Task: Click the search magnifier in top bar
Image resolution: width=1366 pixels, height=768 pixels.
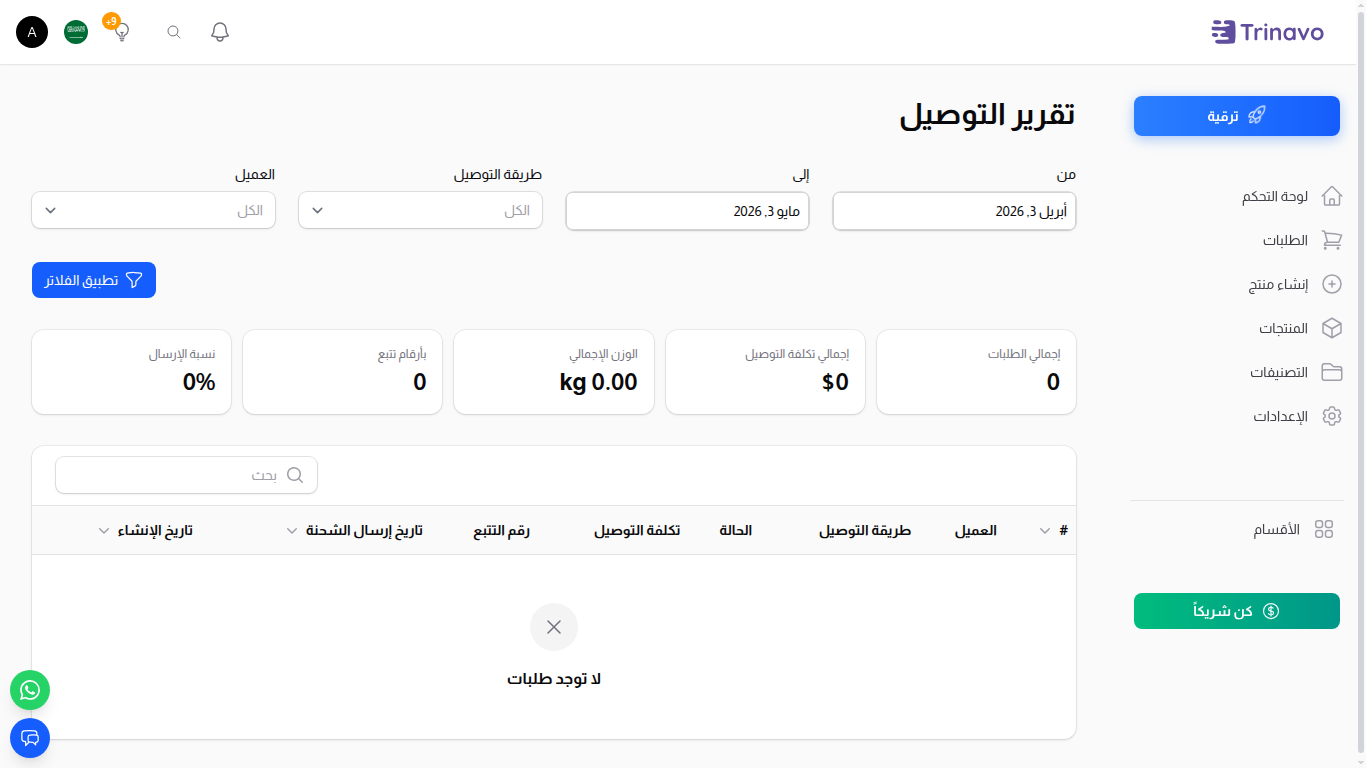Action: click(x=174, y=32)
